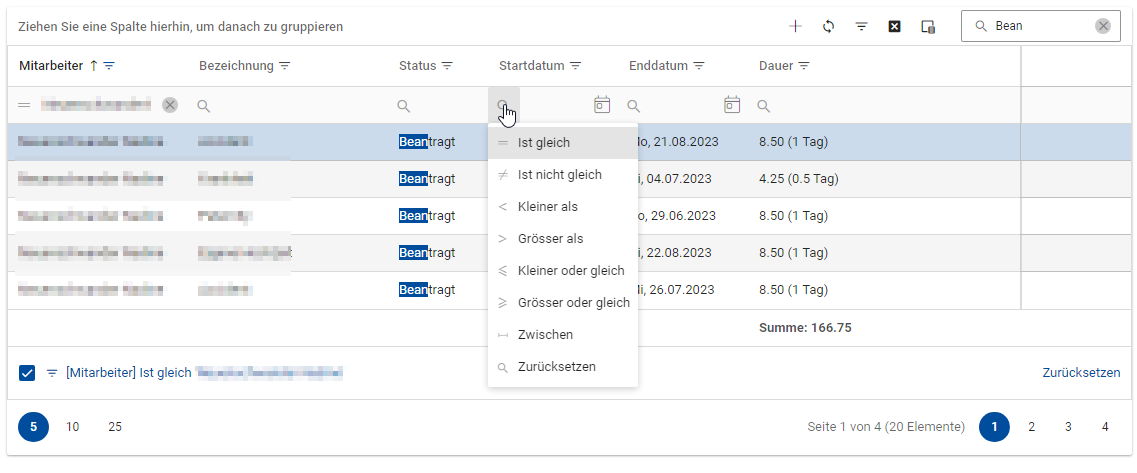Select 'Grösser oder gleich' filter operation
1137x473 pixels.
point(573,303)
